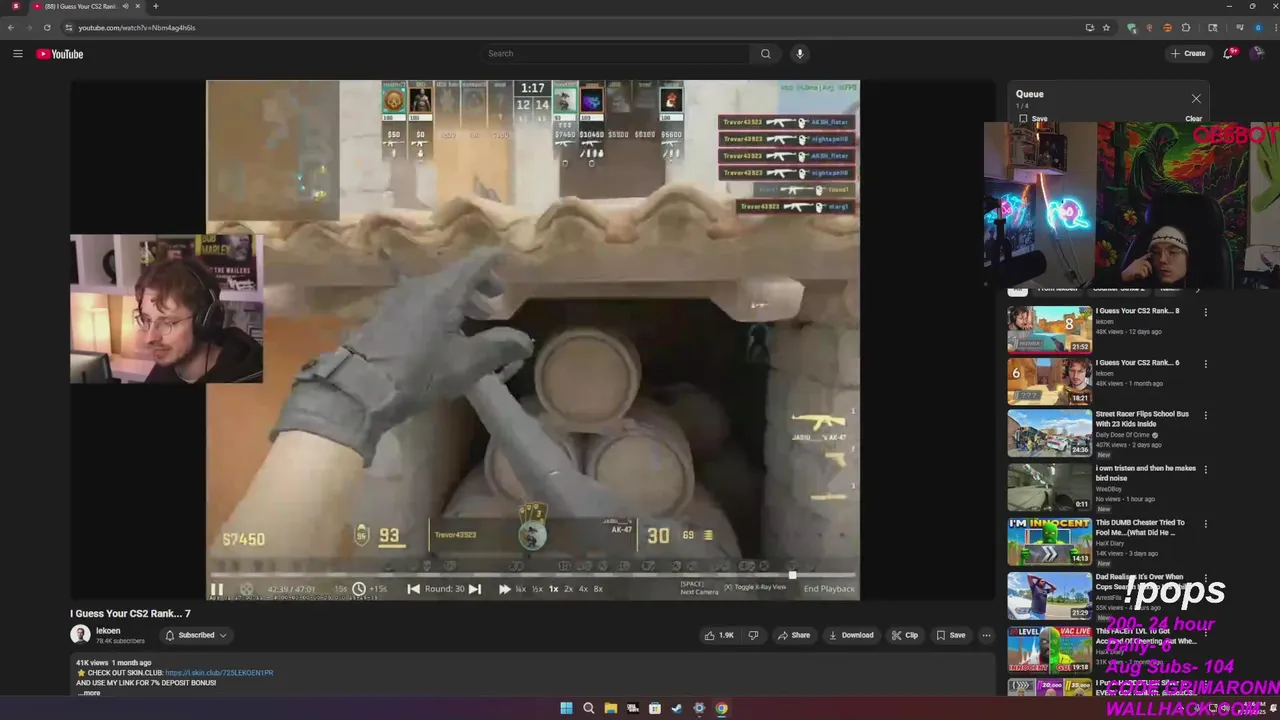Open options for 'Street Racer Flips School Bus'
Image resolution: width=1280 pixels, height=720 pixels.
click(x=1205, y=415)
